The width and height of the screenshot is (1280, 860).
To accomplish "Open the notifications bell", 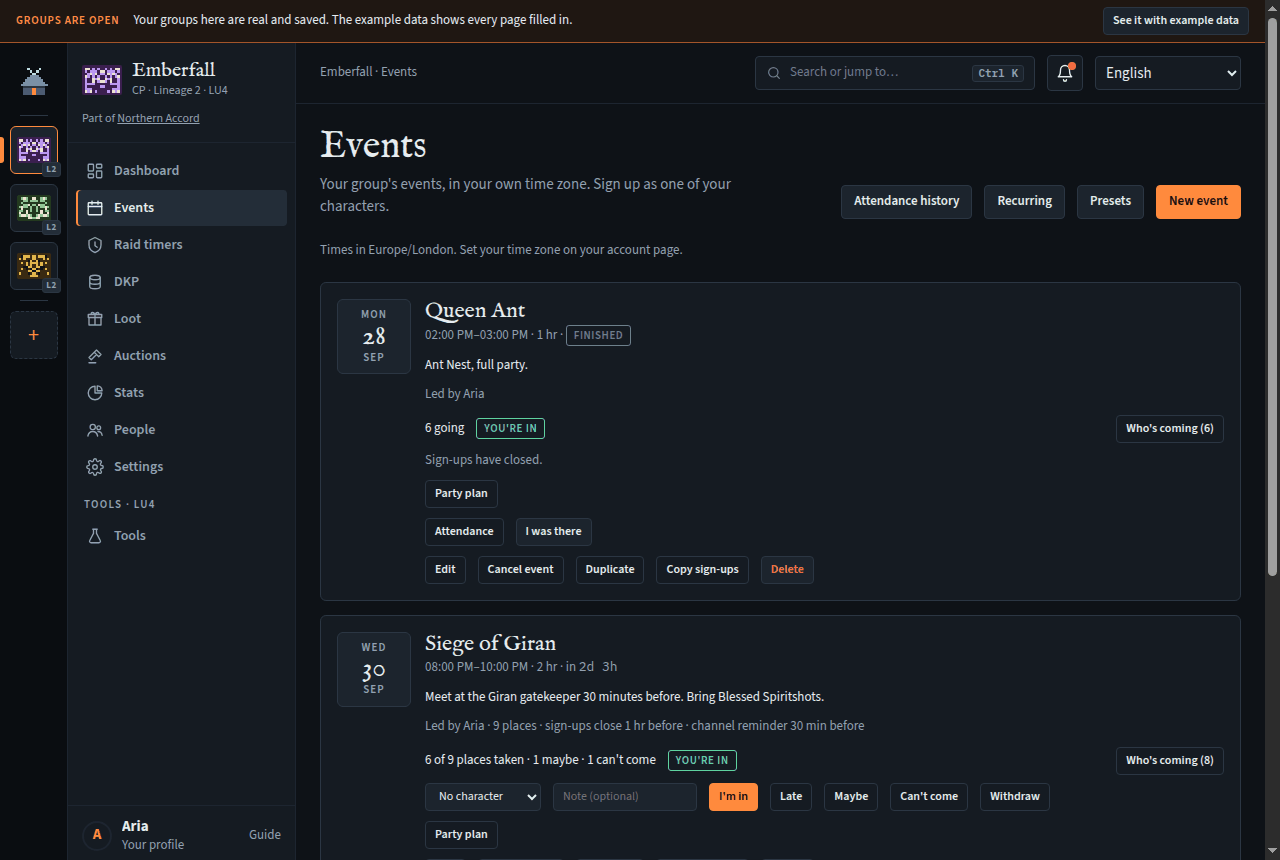I will tap(1065, 73).
